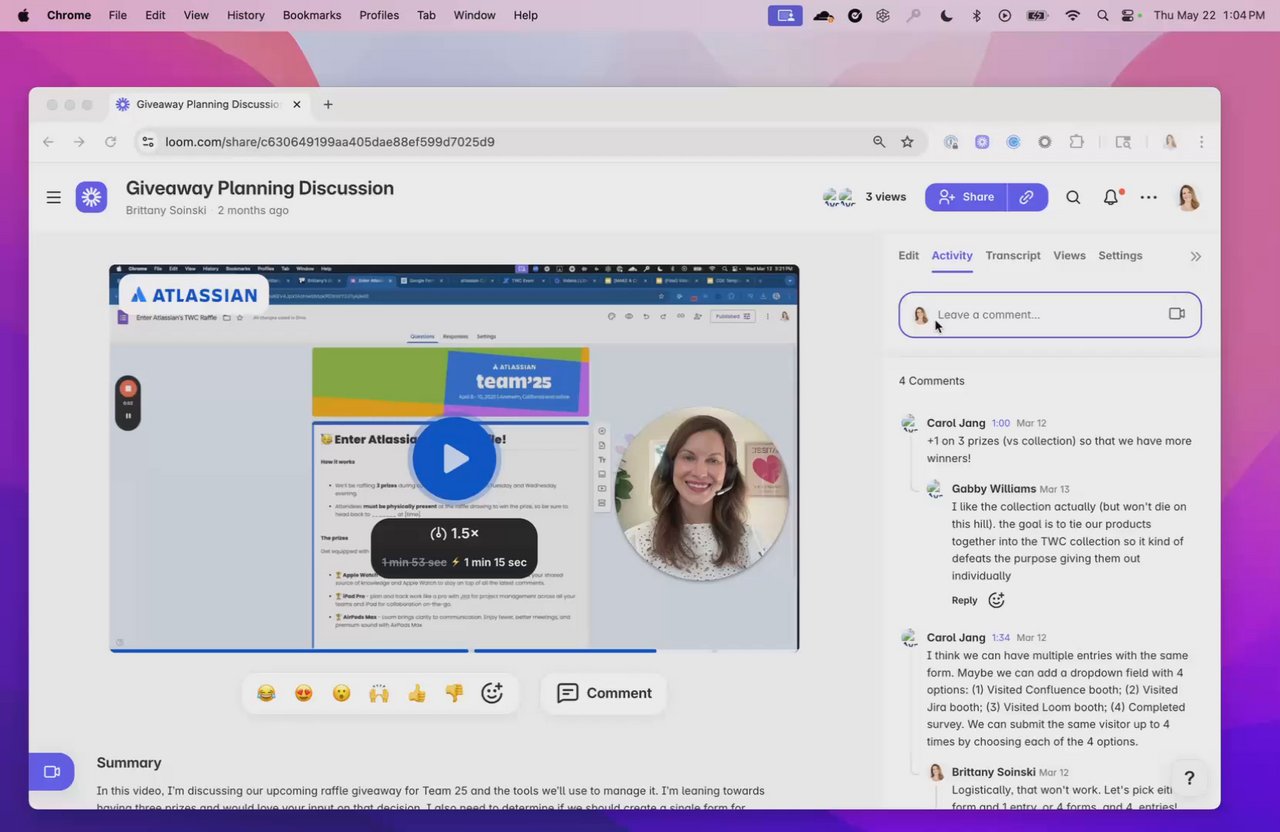Open the Chrome Extensions puzzle icon

pos(1076,142)
